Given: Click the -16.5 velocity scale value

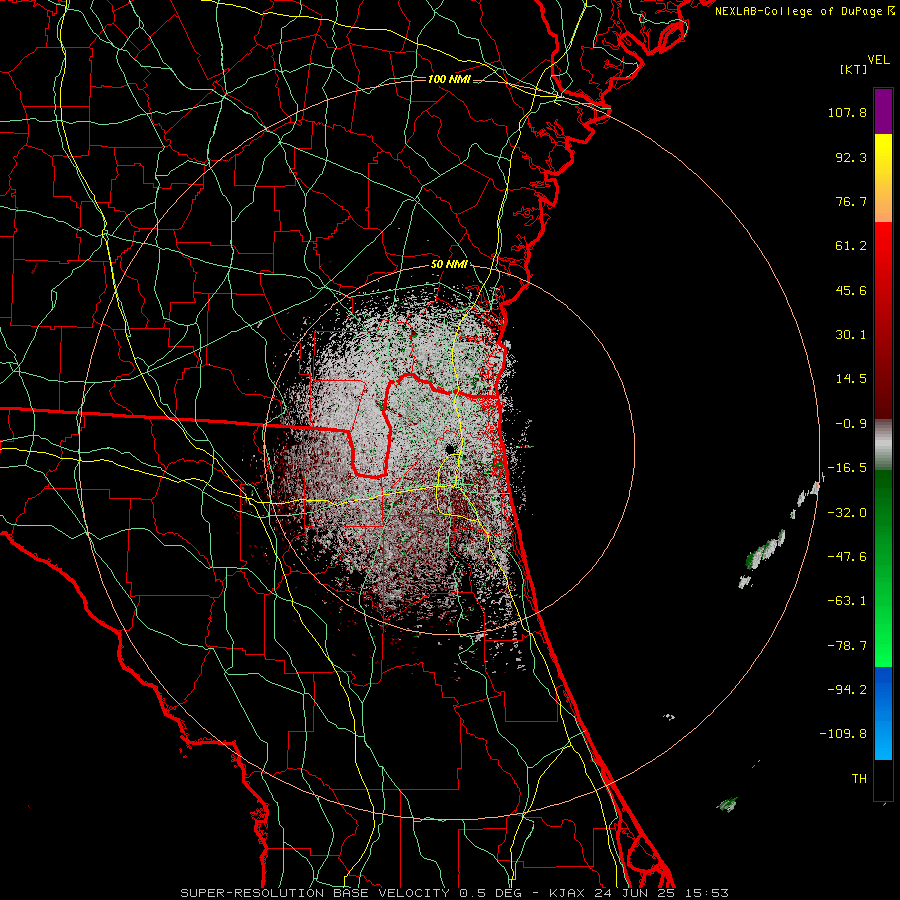Looking at the screenshot, I should click(x=847, y=468).
